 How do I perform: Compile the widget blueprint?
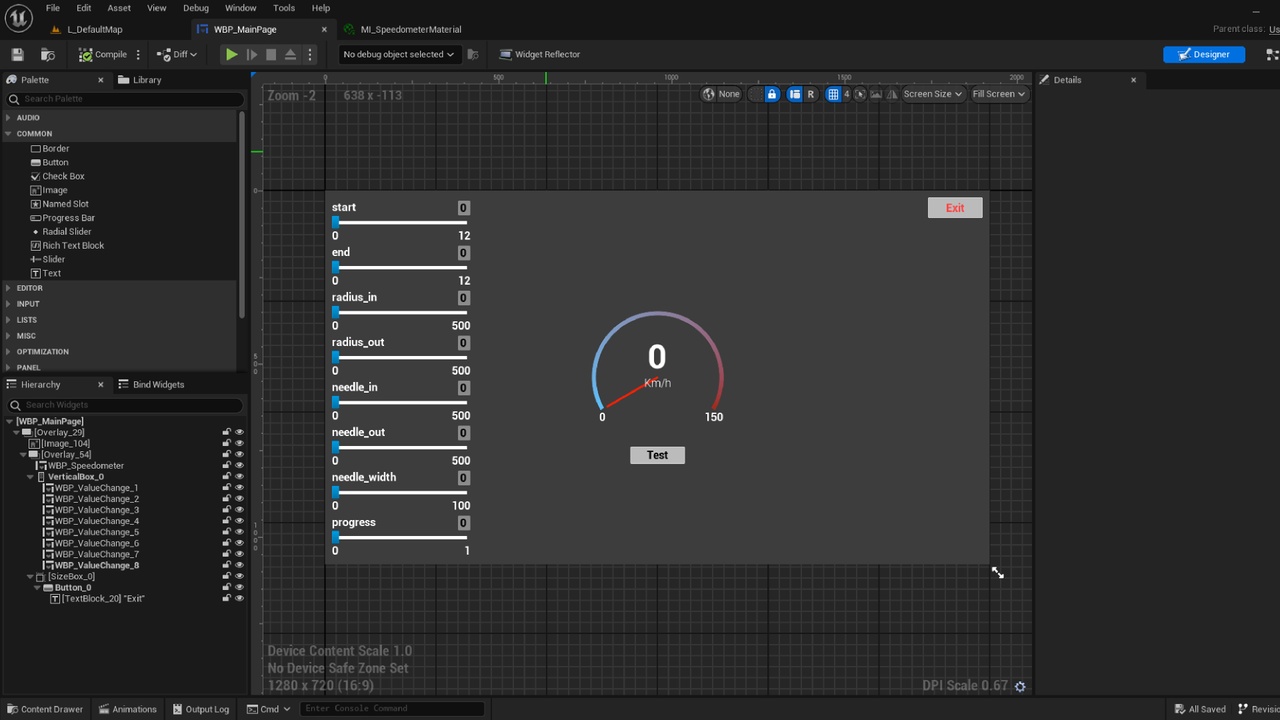pyautogui.click(x=103, y=54)
